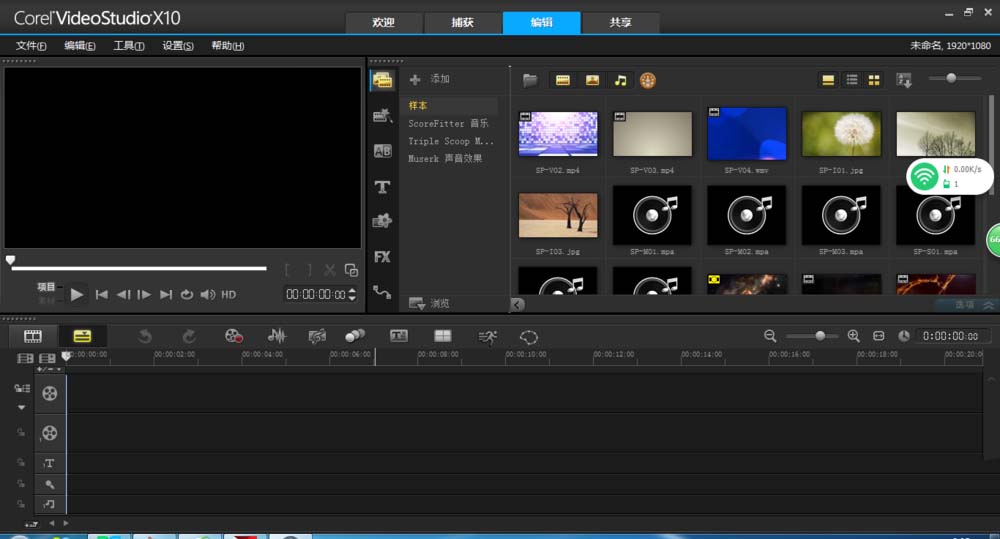Image resolution: width=1000 pixels, height=539 pixels.
Task: Click the Add (添加) folder button
Action: tap(430, 79)
